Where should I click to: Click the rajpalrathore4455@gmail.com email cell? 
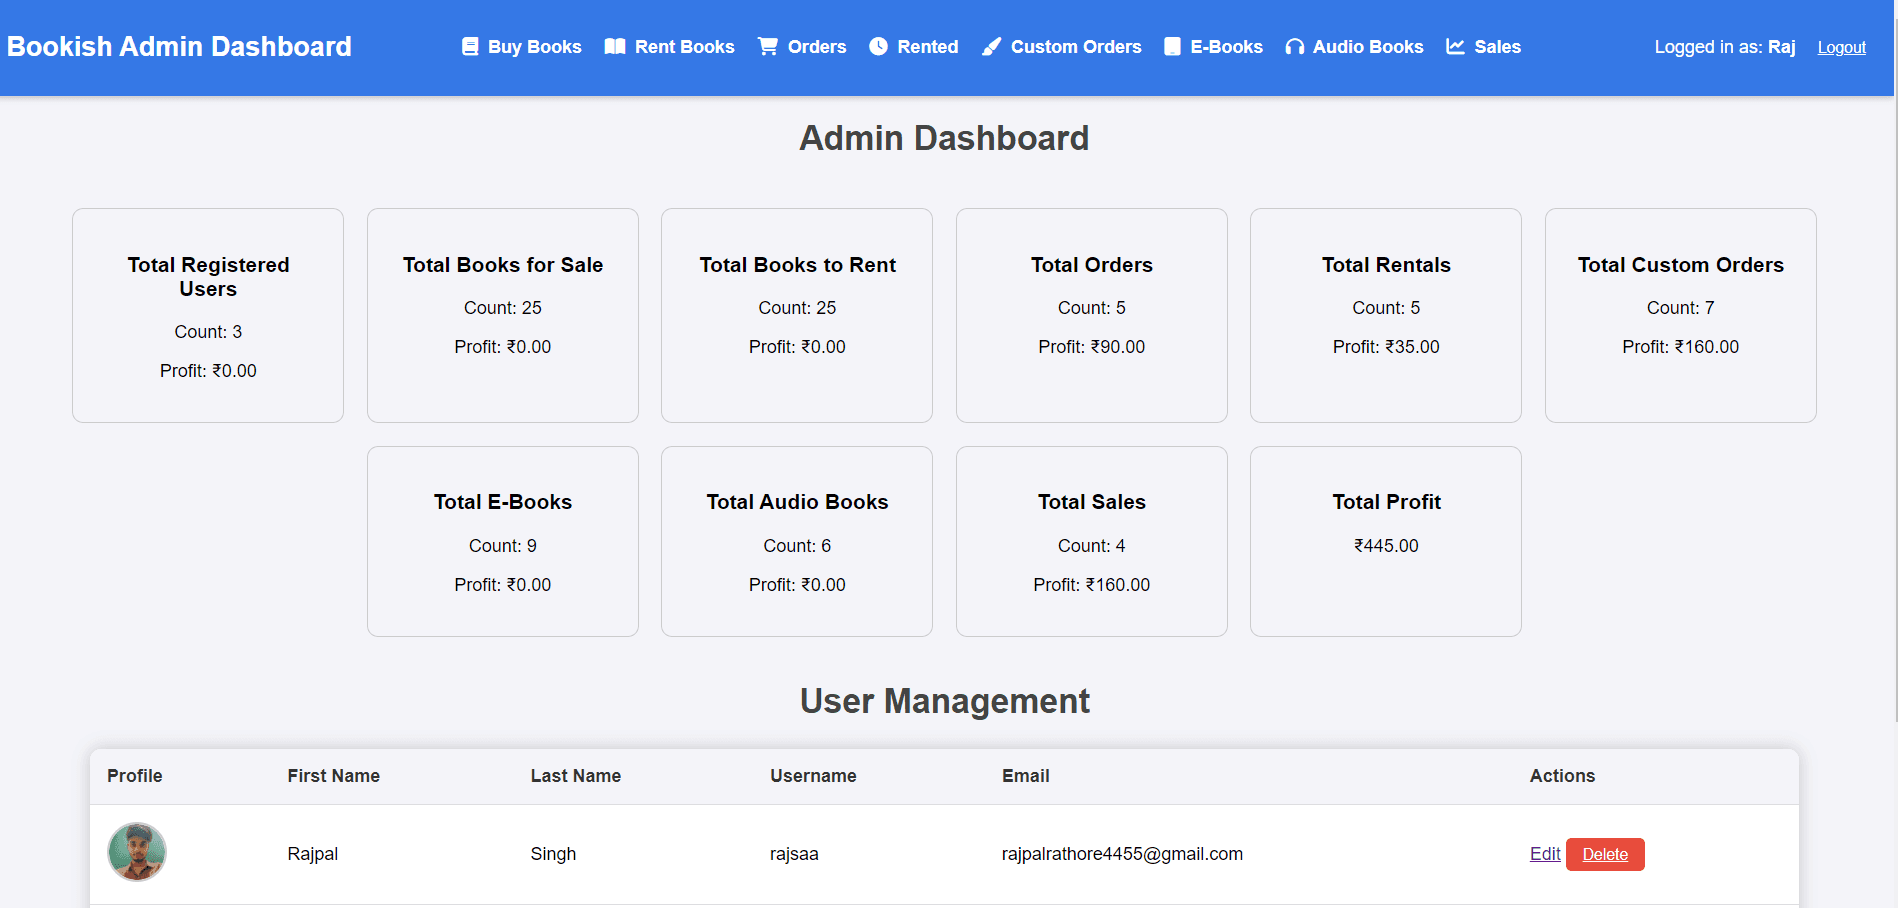1122,854
